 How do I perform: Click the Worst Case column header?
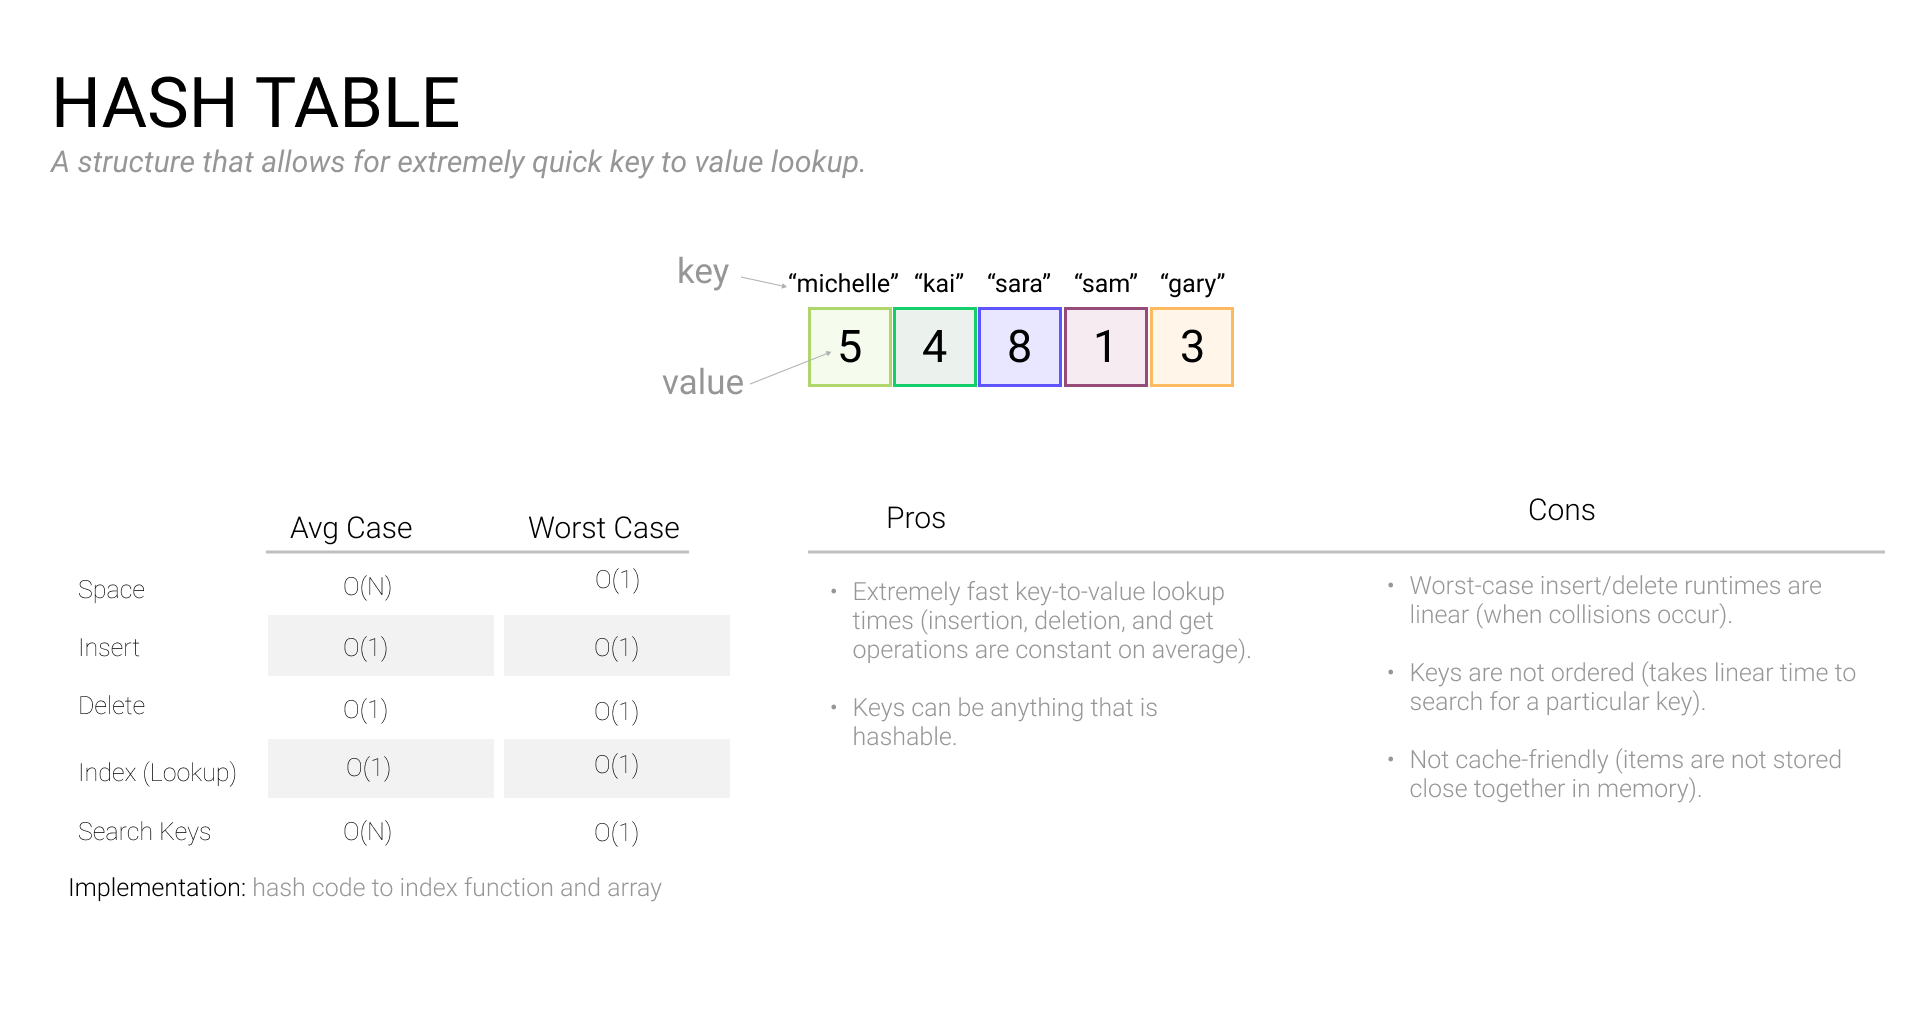coord(604,528)
